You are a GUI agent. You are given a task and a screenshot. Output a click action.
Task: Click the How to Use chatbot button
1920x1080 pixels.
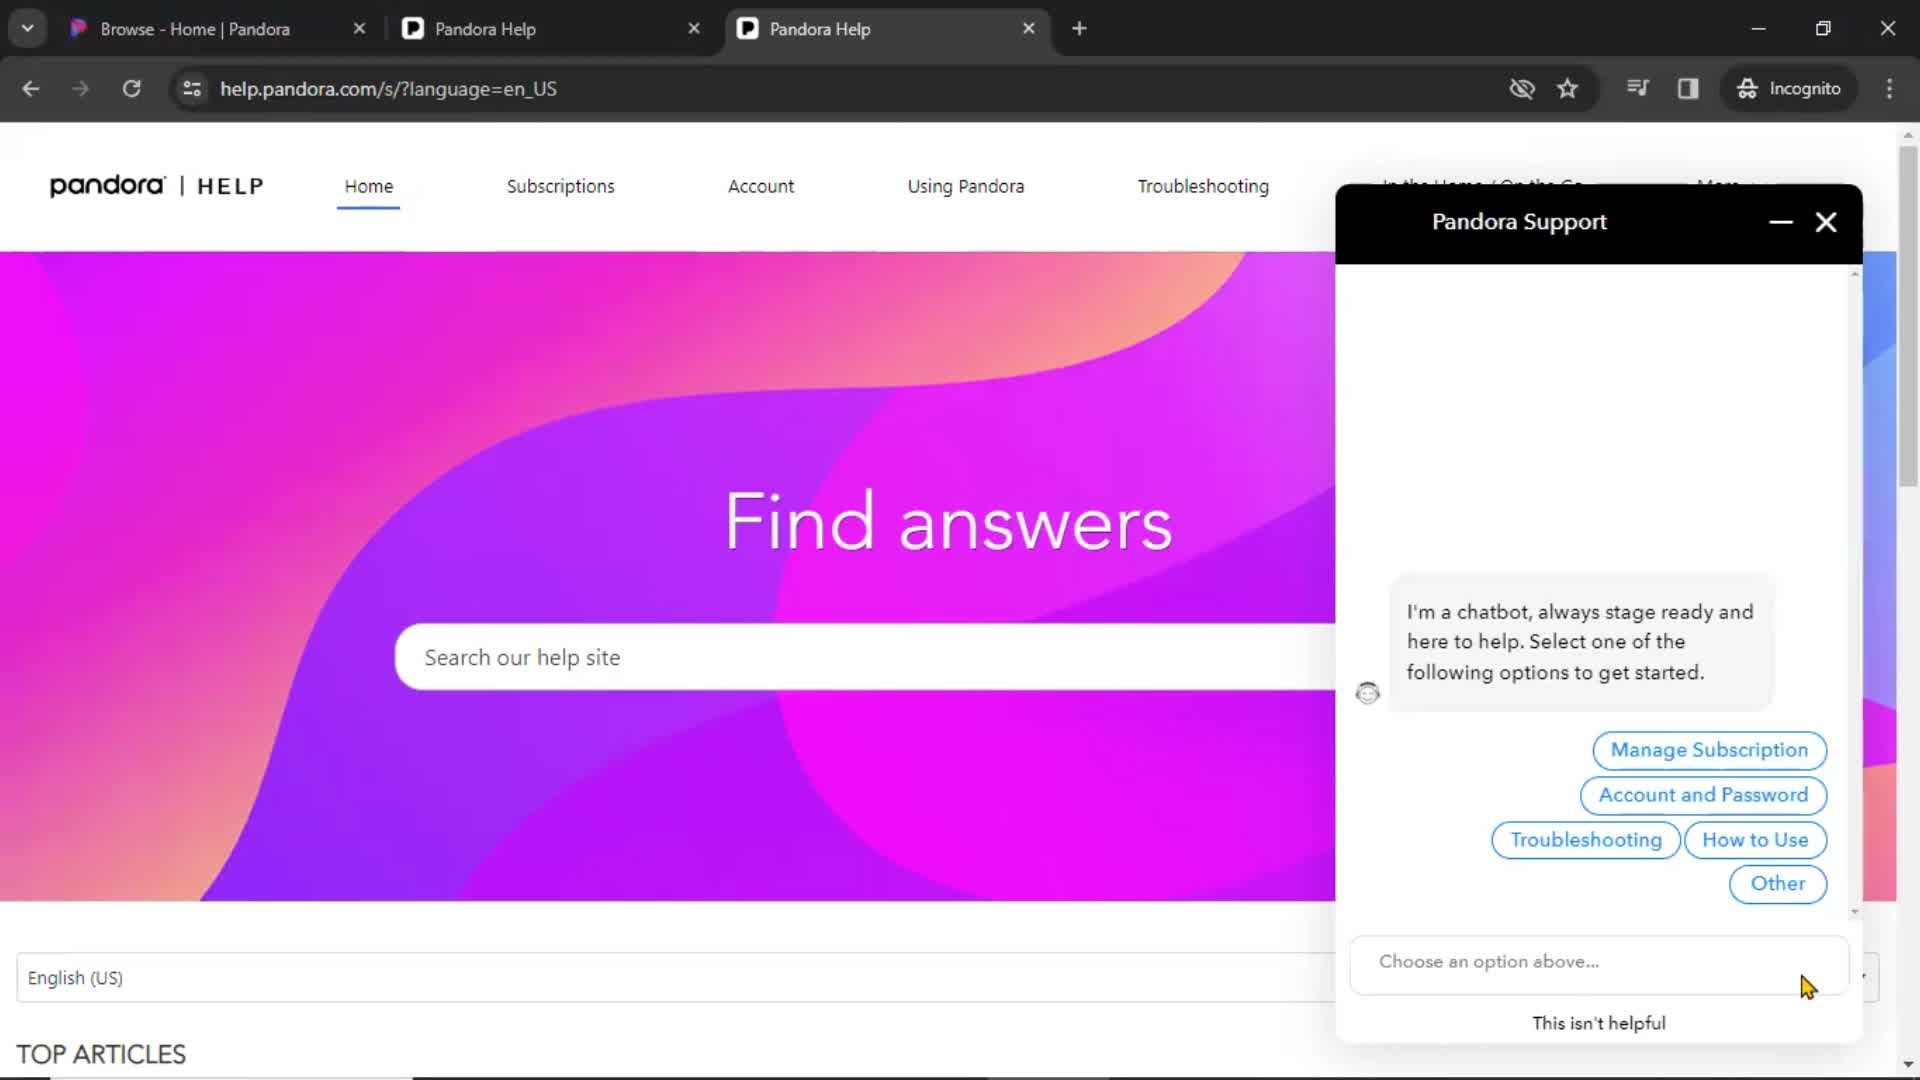[x=1755, y=839]
